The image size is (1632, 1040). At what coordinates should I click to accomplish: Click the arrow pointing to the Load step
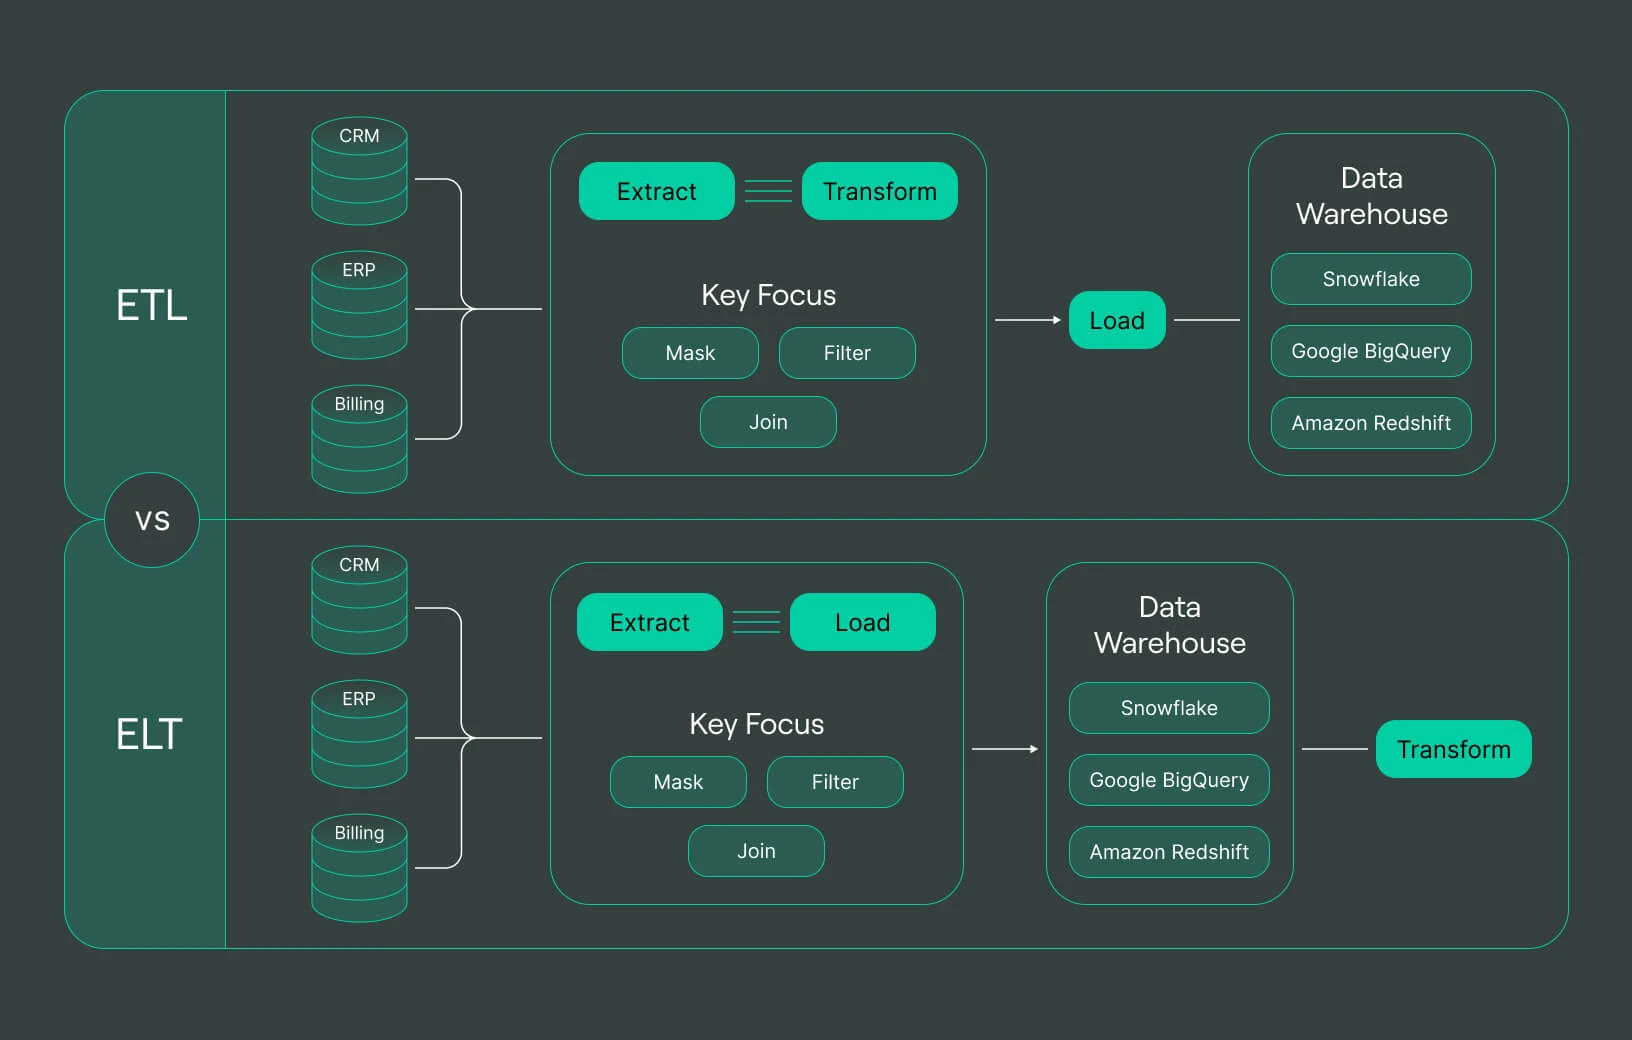pos(1030,320)
